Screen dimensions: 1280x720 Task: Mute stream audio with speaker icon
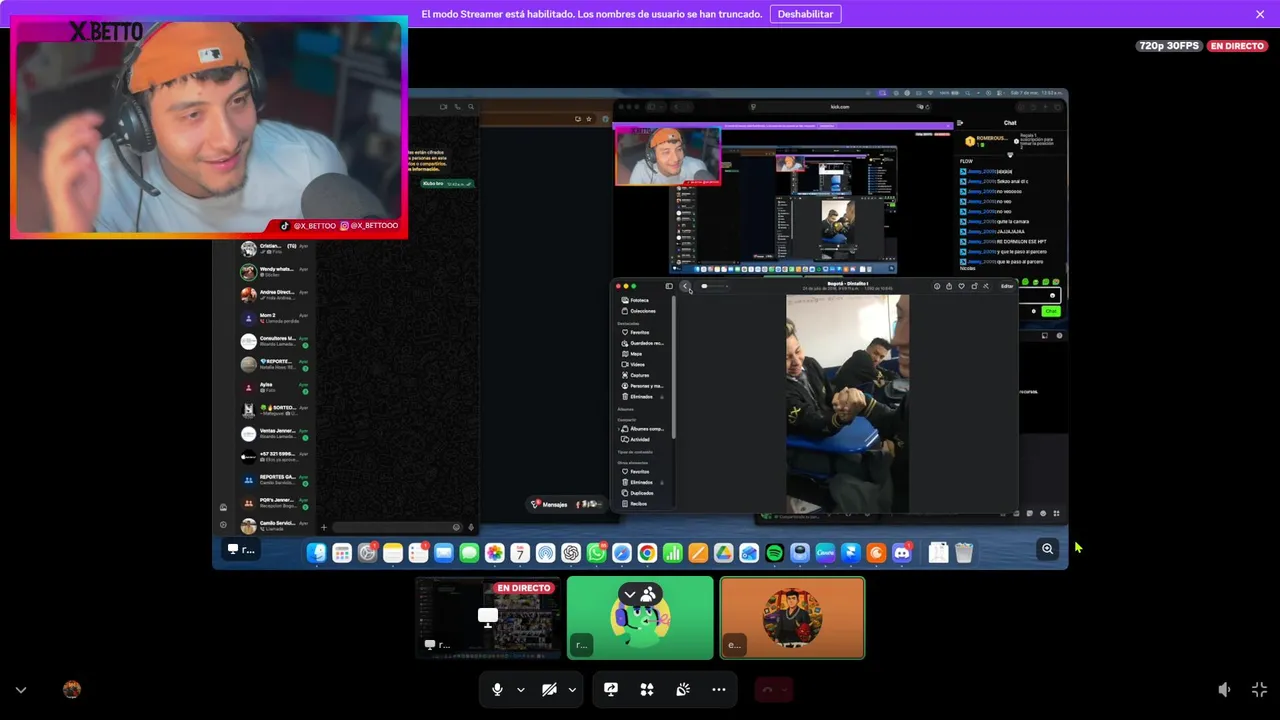1224,690
